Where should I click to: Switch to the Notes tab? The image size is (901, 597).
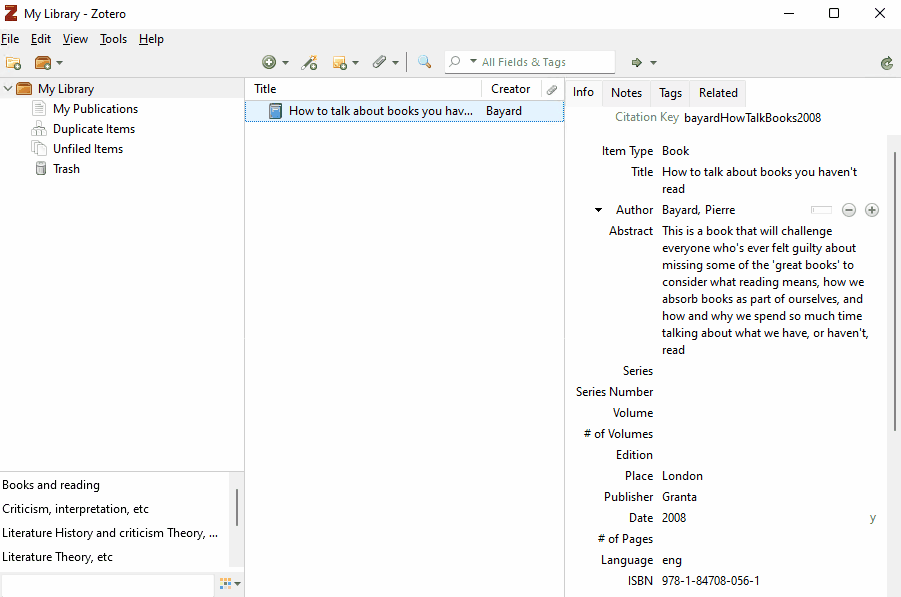pos(626,93)
